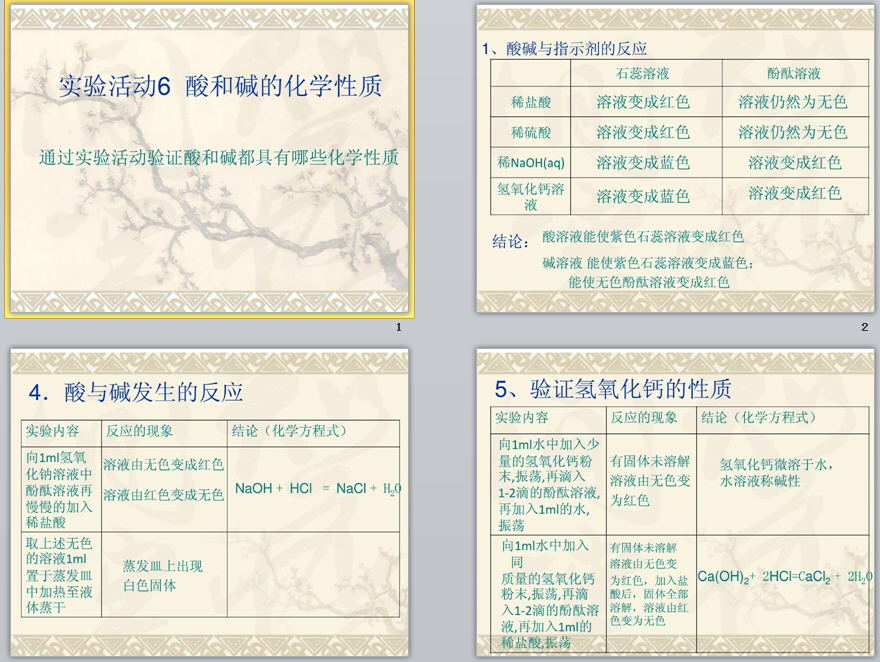880x662 pixels.
Task: Click the subtitle starting with 通过实验活动验证
Action: tap(219, 158)
